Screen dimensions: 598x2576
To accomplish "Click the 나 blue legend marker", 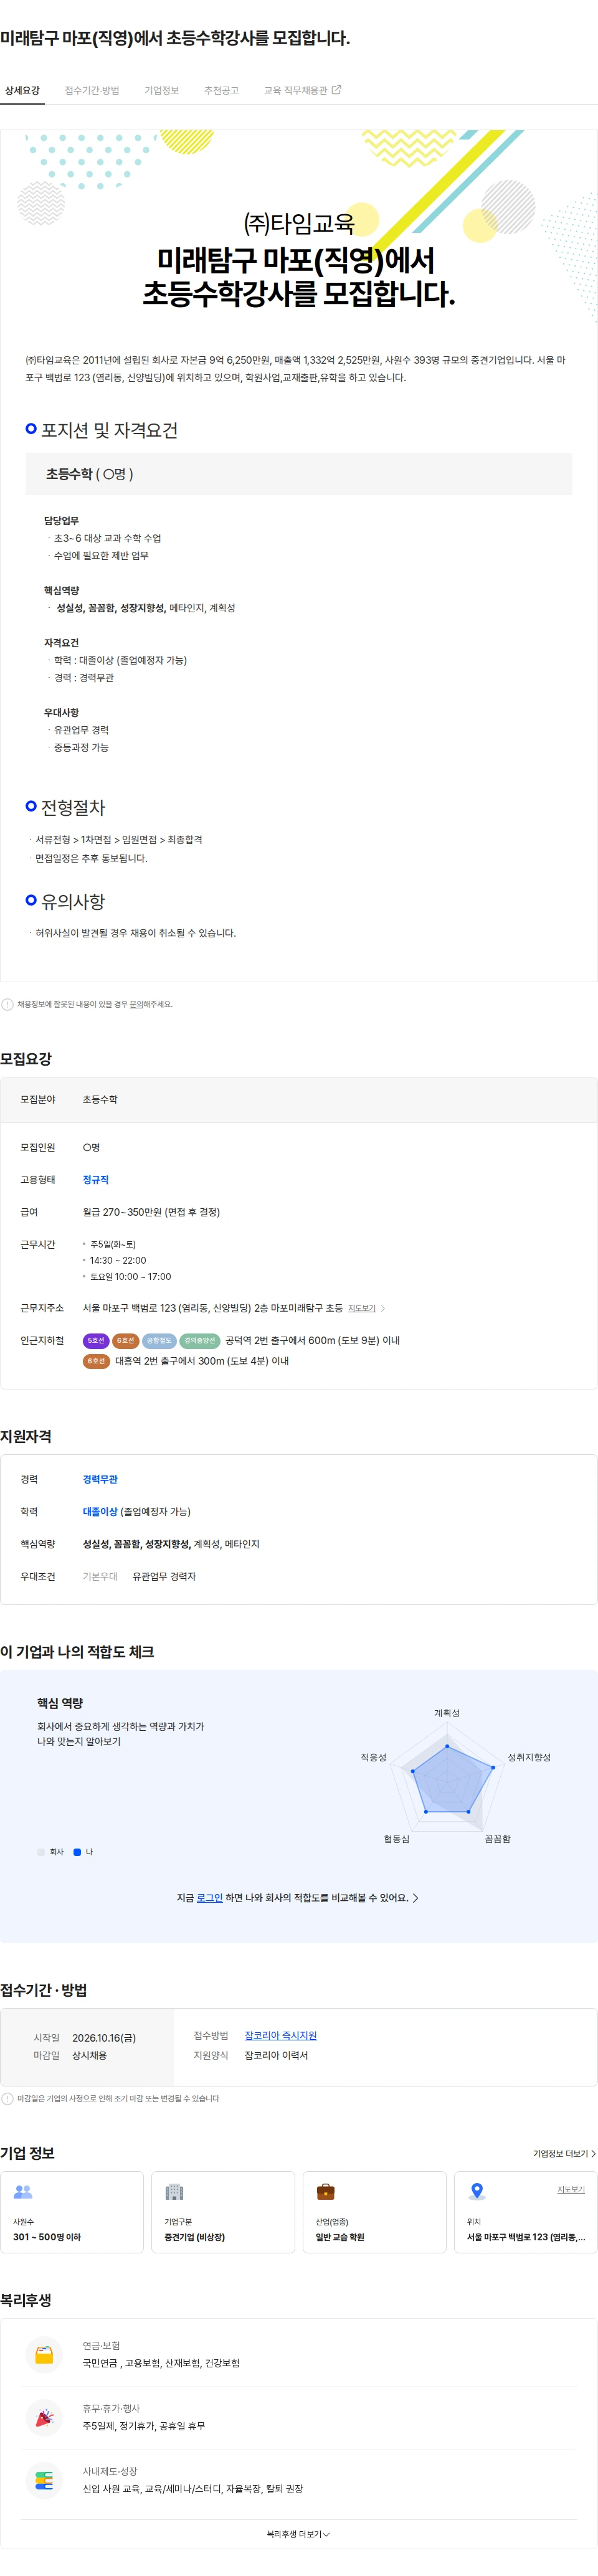I will [x=77, y=1852].
